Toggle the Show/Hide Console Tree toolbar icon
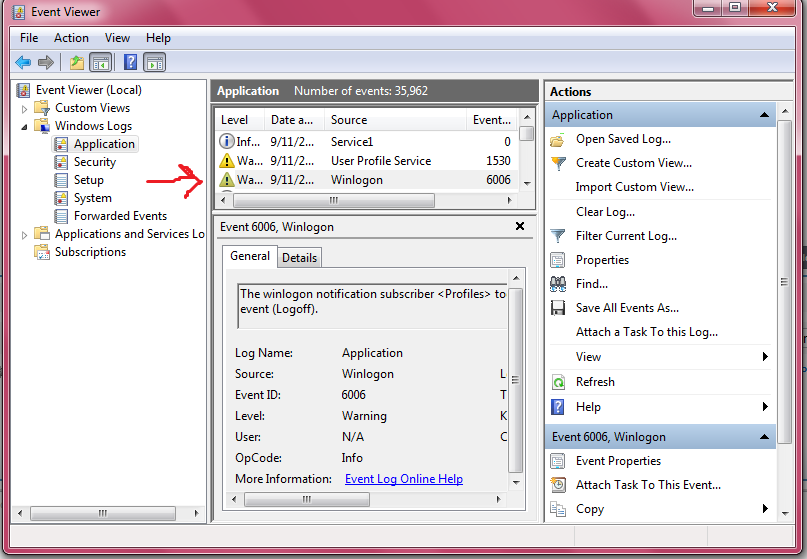 coord(100,63)
